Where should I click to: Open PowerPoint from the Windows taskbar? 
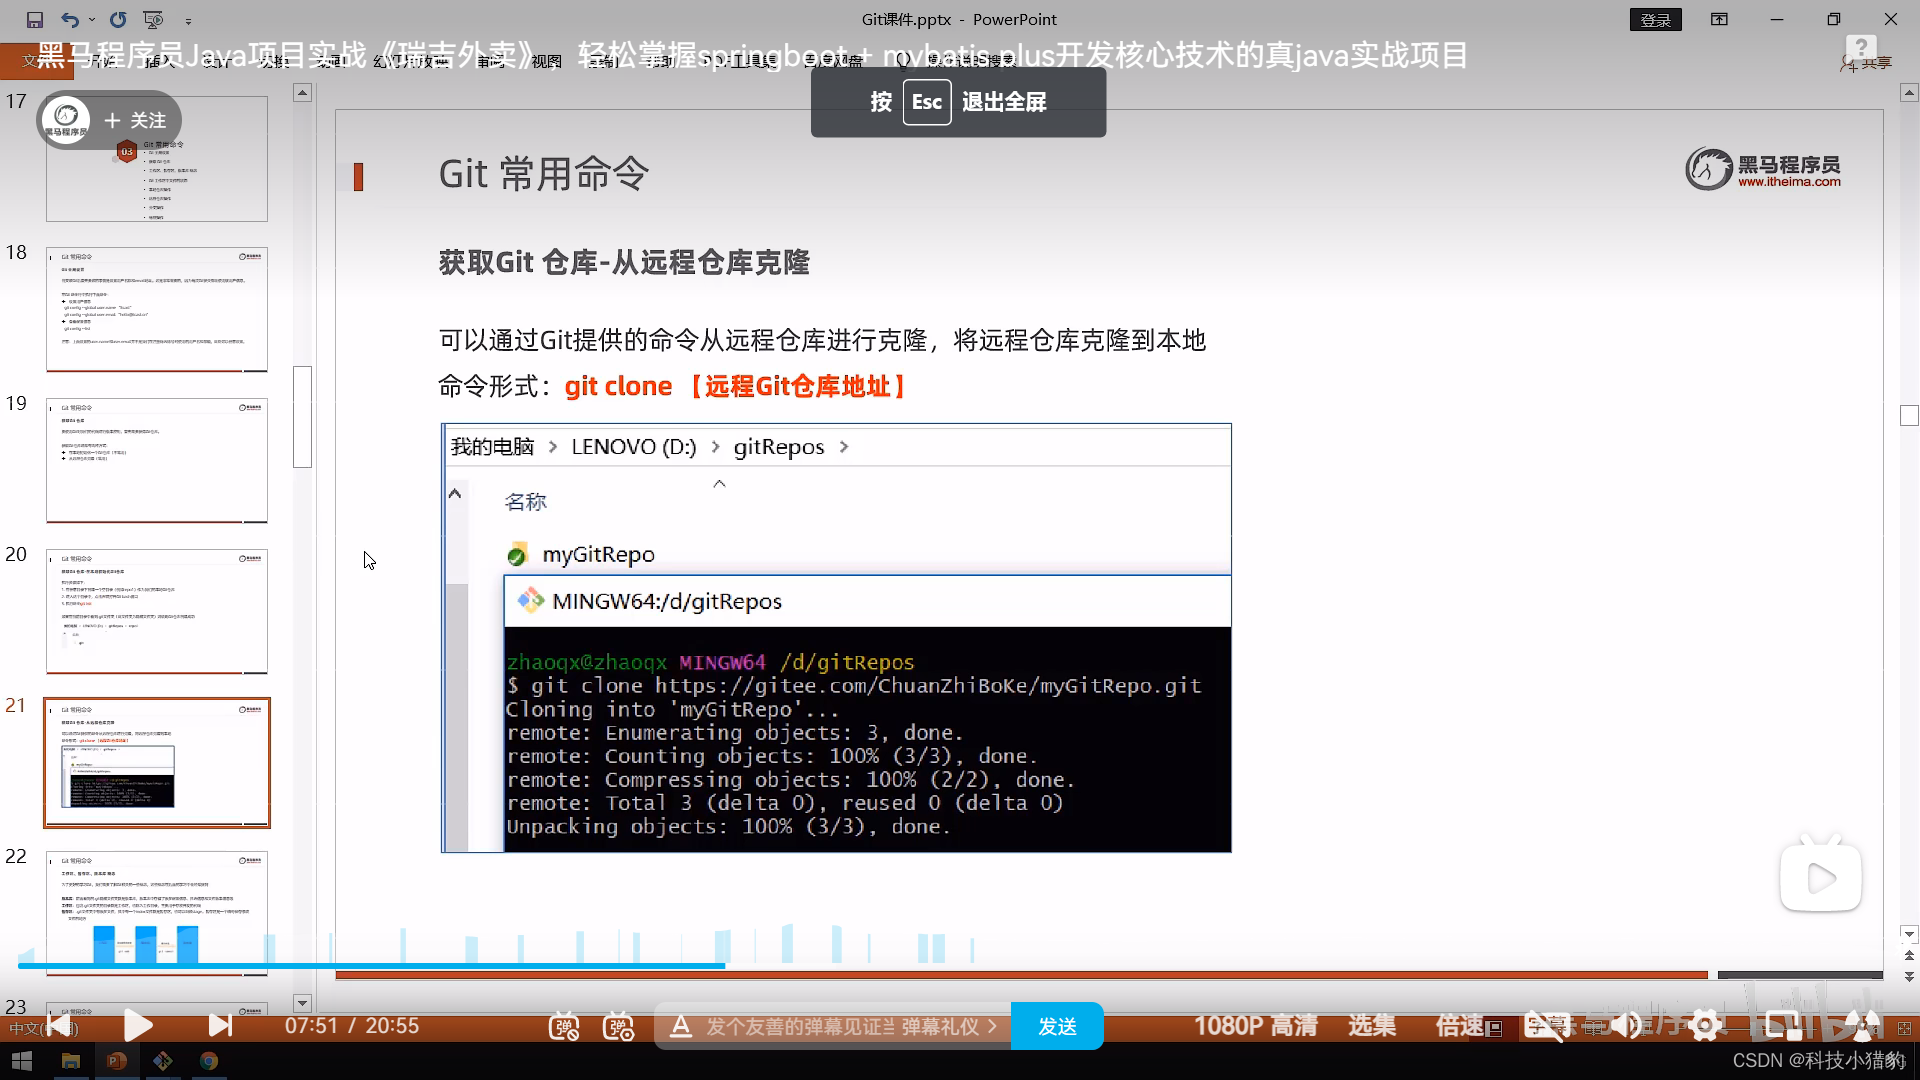[x=116, y=1061]
